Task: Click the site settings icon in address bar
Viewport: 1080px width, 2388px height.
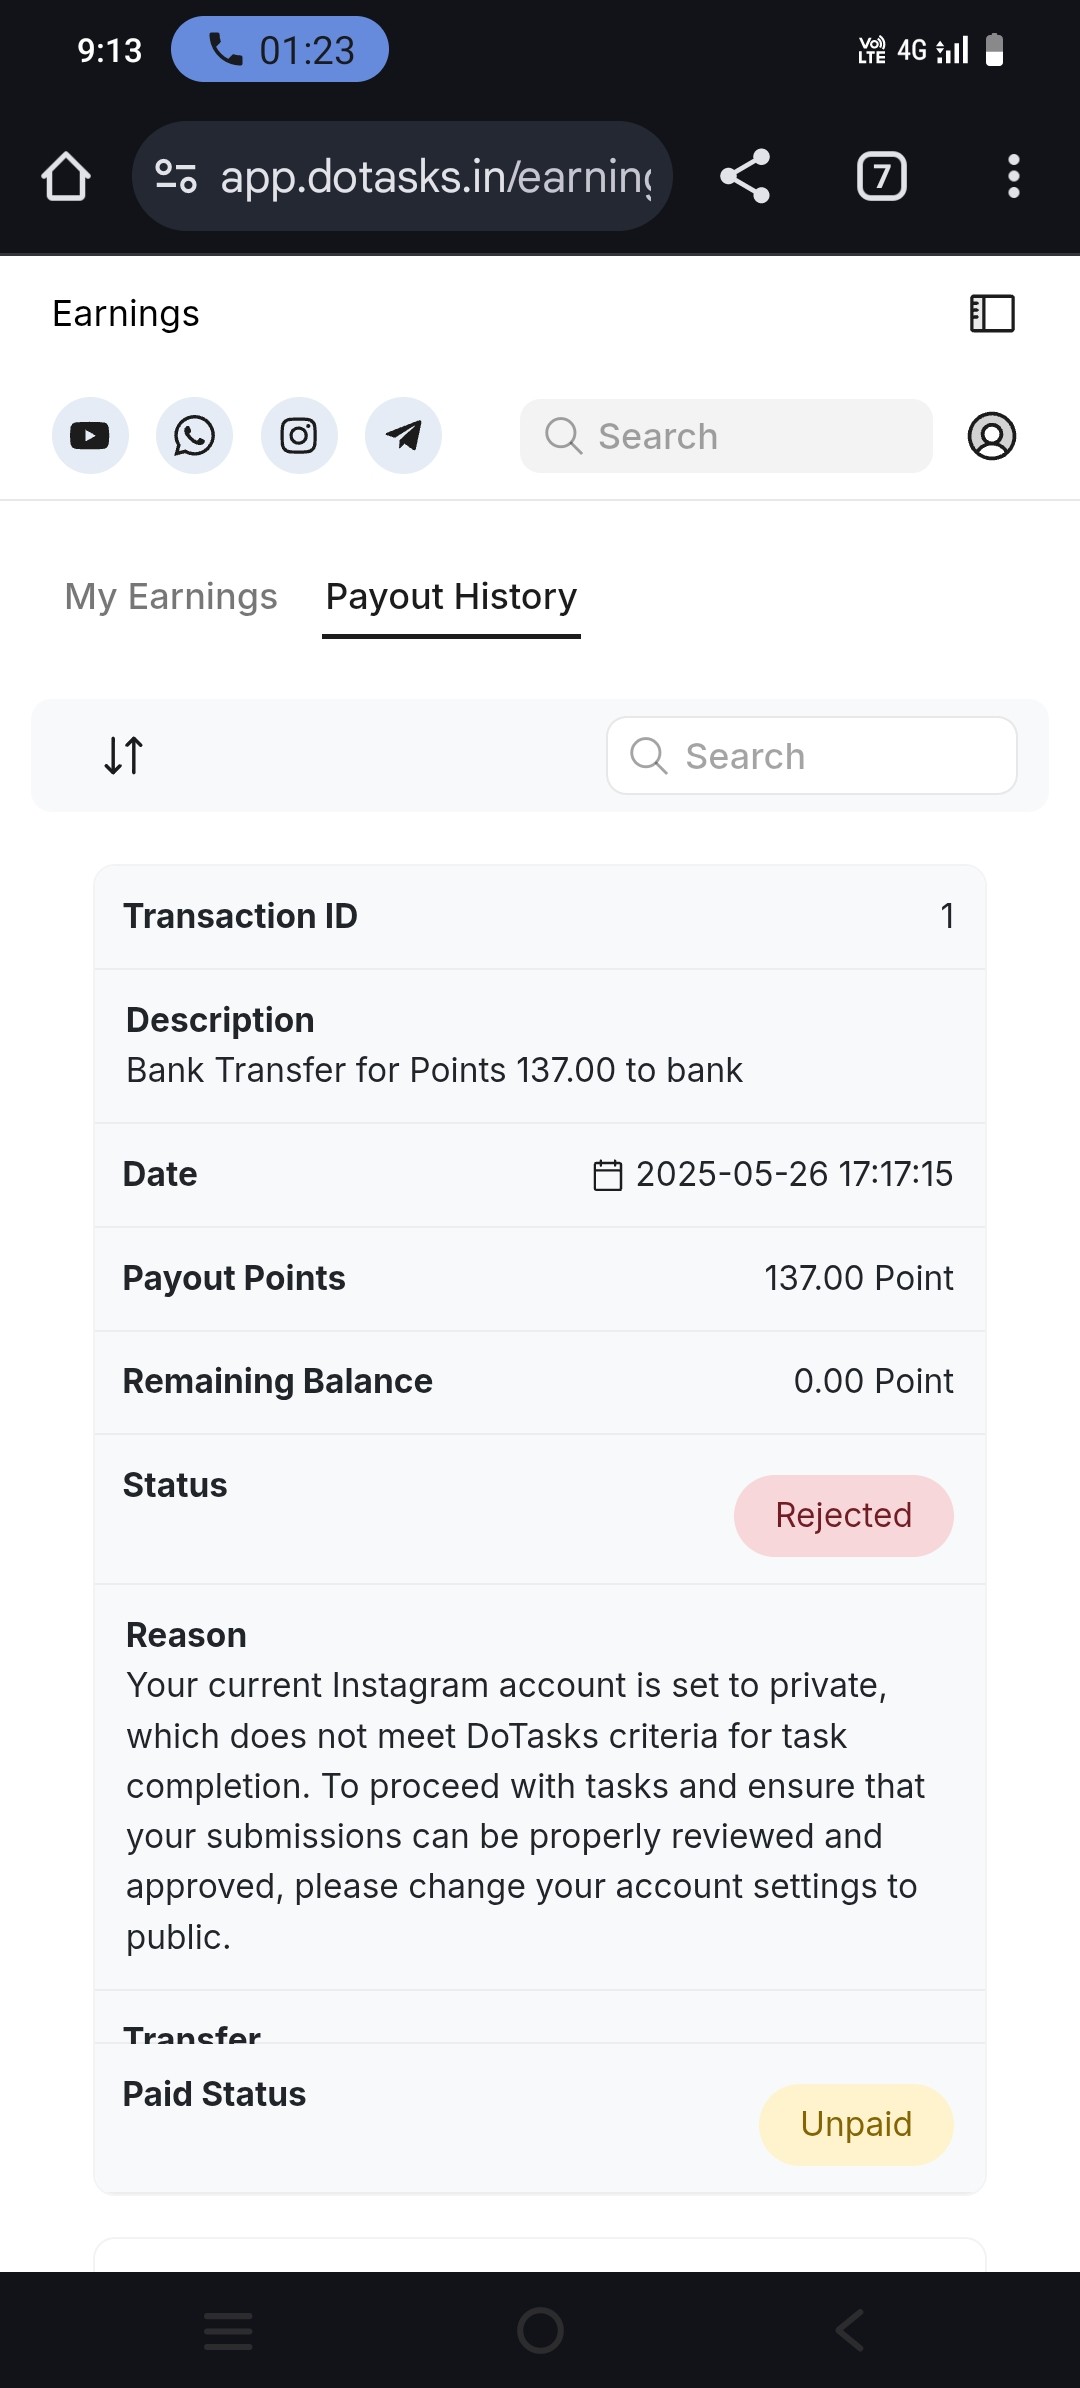Action: [176, 177]
